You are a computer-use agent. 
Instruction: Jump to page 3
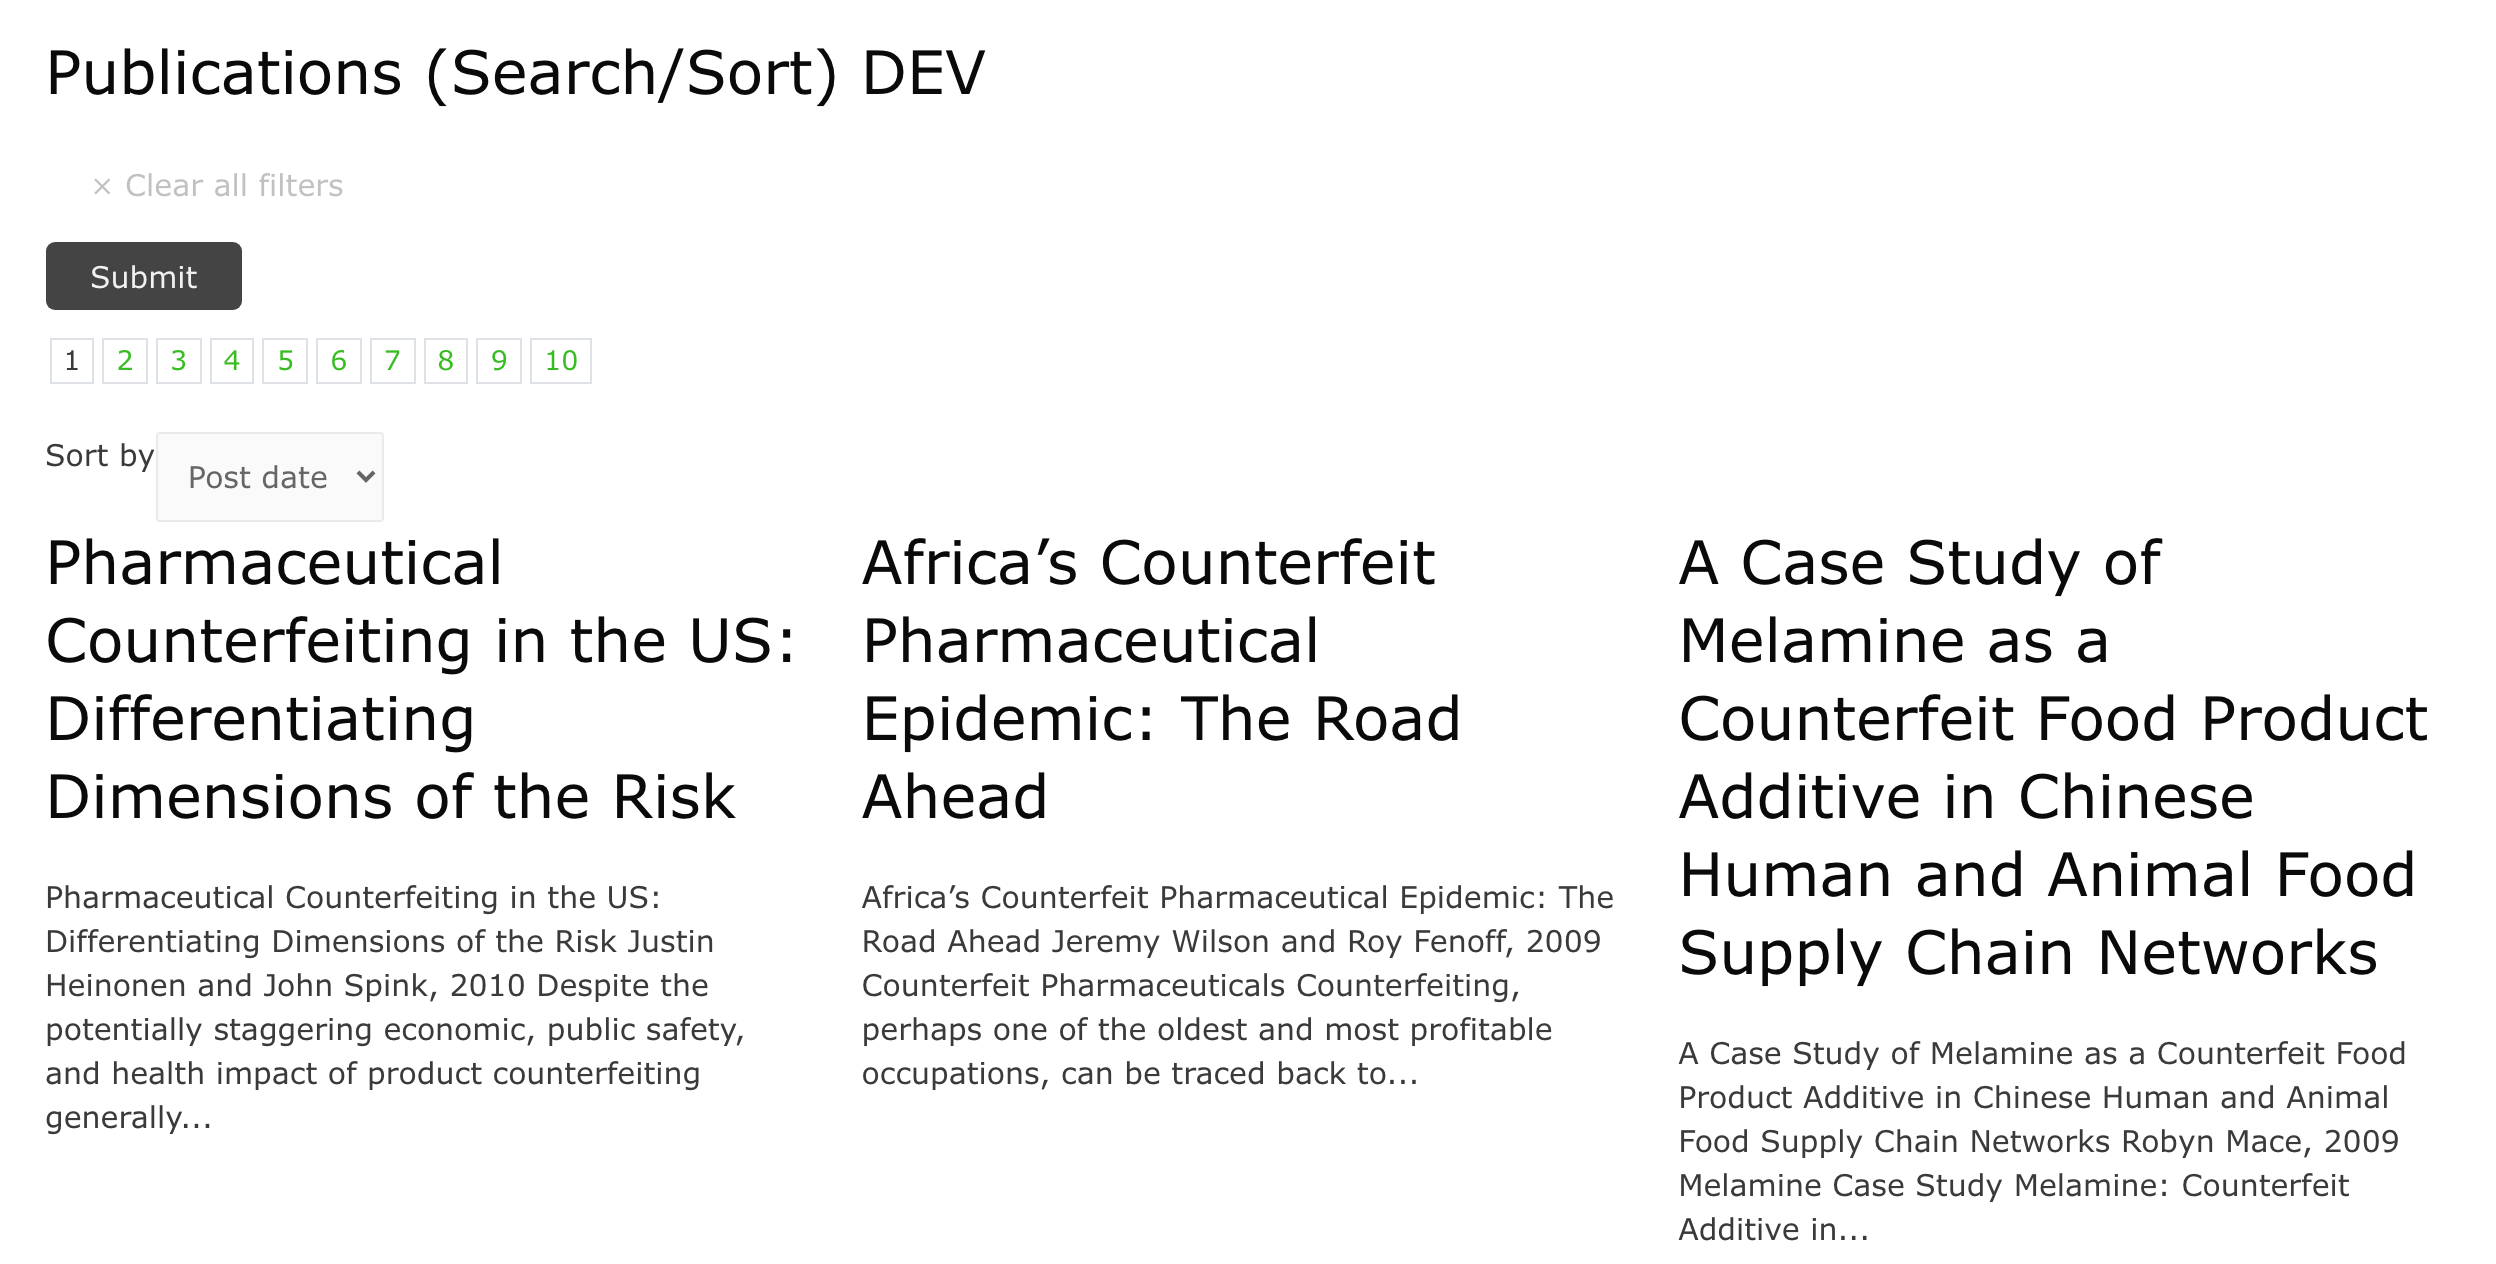[x=179, y=361]
